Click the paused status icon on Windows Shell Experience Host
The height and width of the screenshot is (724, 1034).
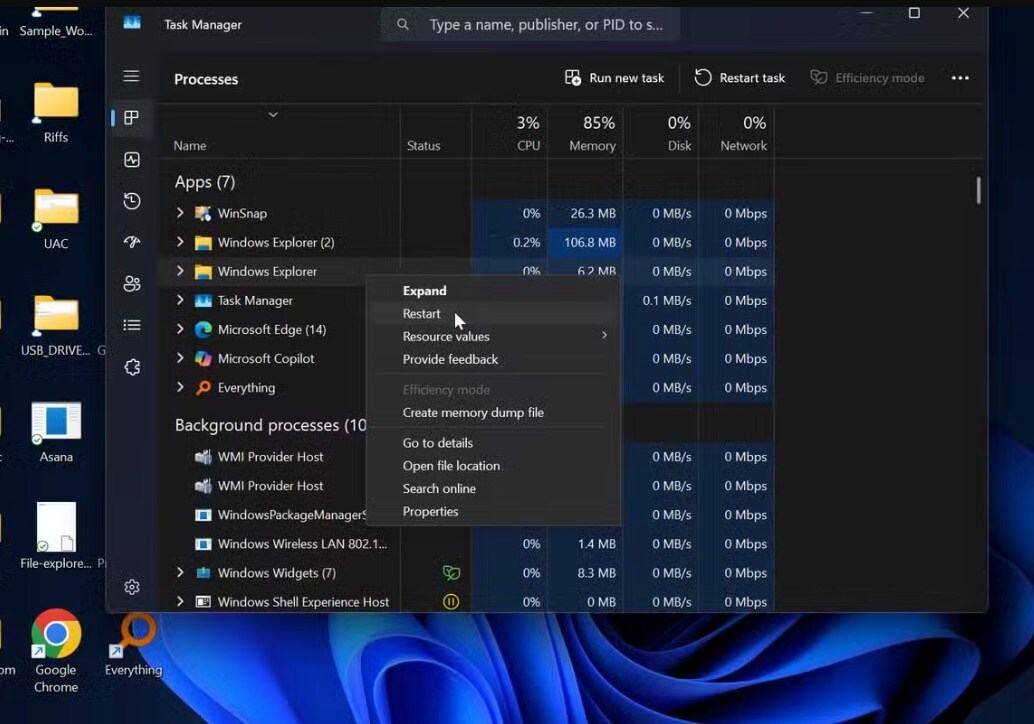(449, 601)
